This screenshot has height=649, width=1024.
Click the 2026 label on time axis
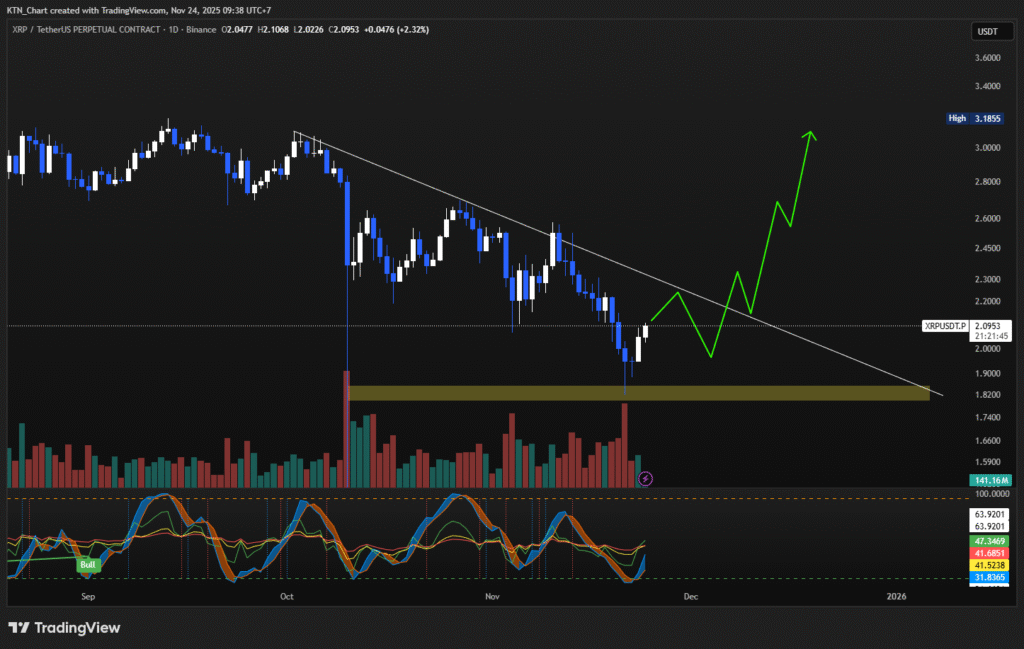896,597
